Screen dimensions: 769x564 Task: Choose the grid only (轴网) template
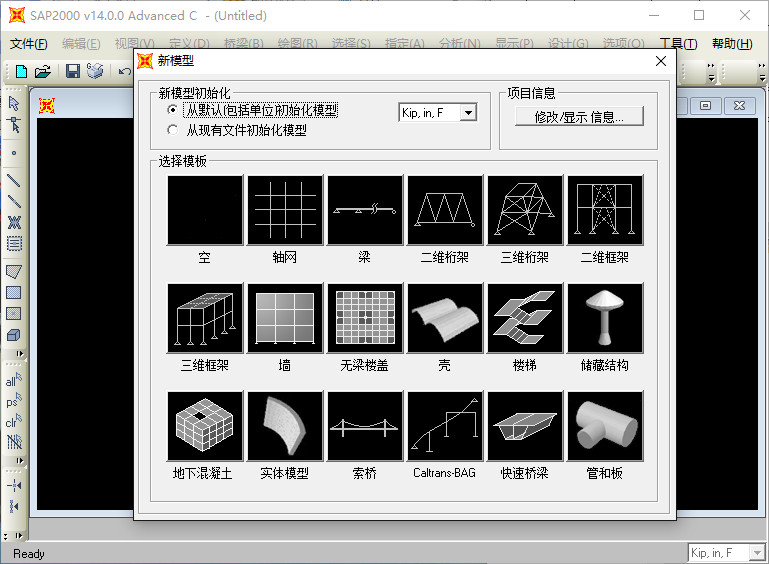tap(285, 210)
